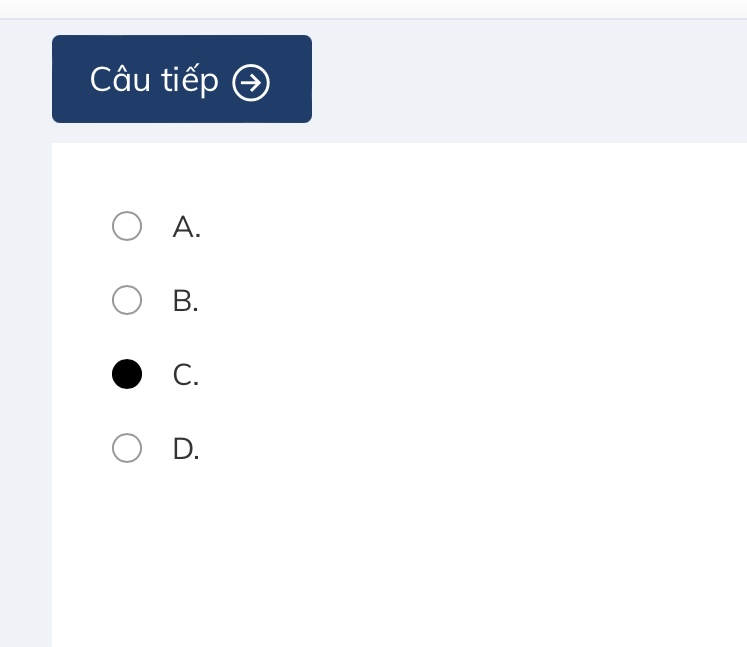747x647 pixels.
Task: Select the radio button for option B
Action: click(127, 300)
